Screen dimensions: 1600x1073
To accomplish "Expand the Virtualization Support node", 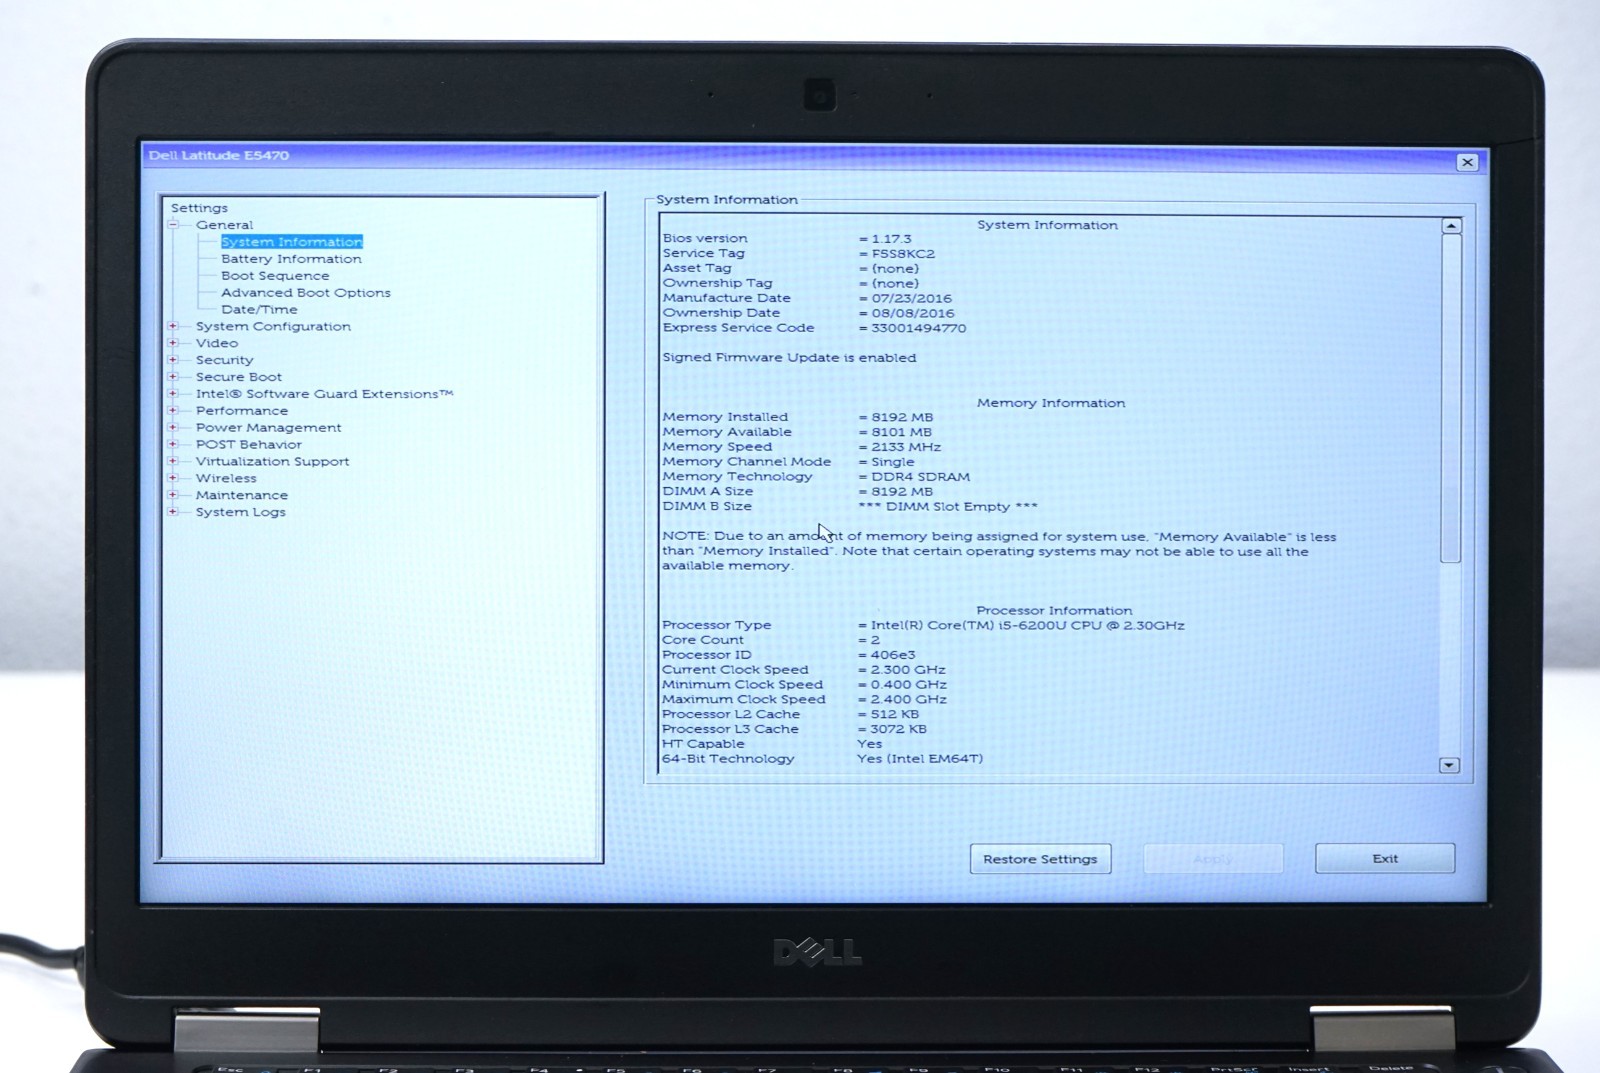I will point(173,462).
